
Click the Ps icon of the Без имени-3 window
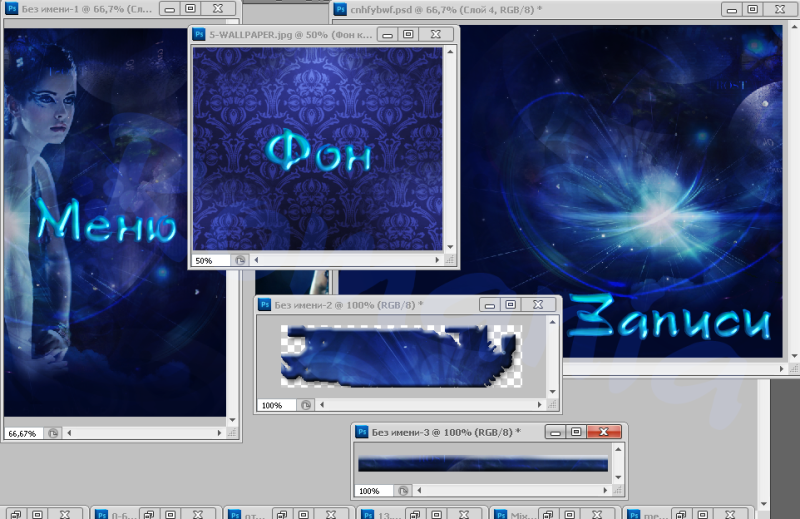point(362,432)
